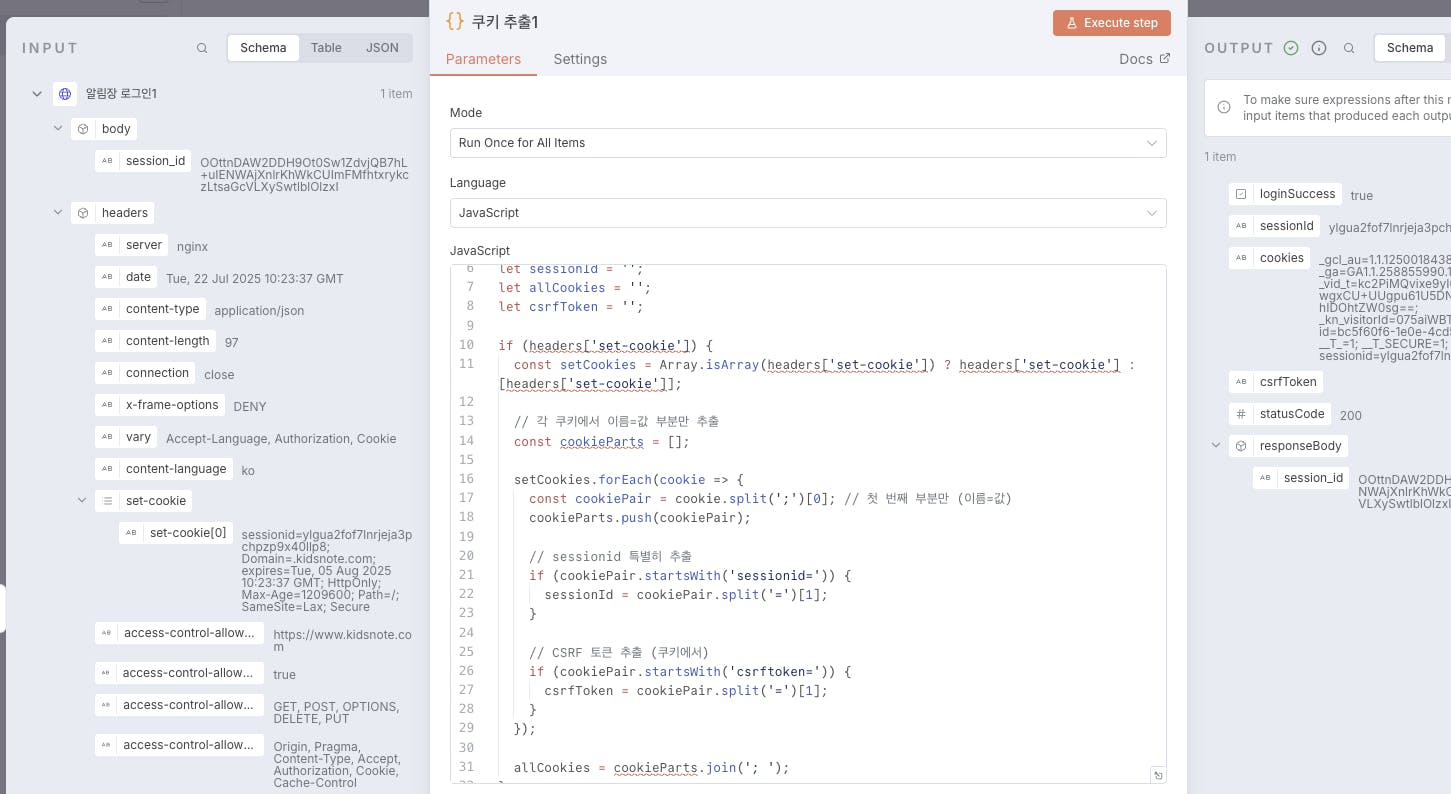Click the server header field
Image resolution: width=1451 pixels, height=794 pixels.
132,245
